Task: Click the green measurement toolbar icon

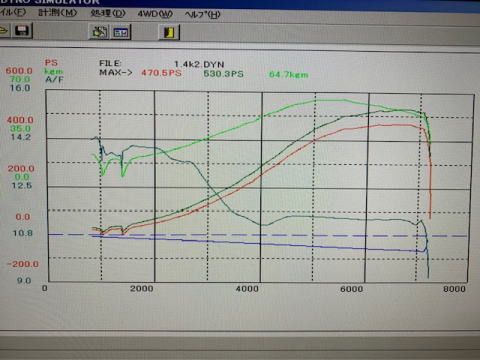Action: [x=99, y=32]
